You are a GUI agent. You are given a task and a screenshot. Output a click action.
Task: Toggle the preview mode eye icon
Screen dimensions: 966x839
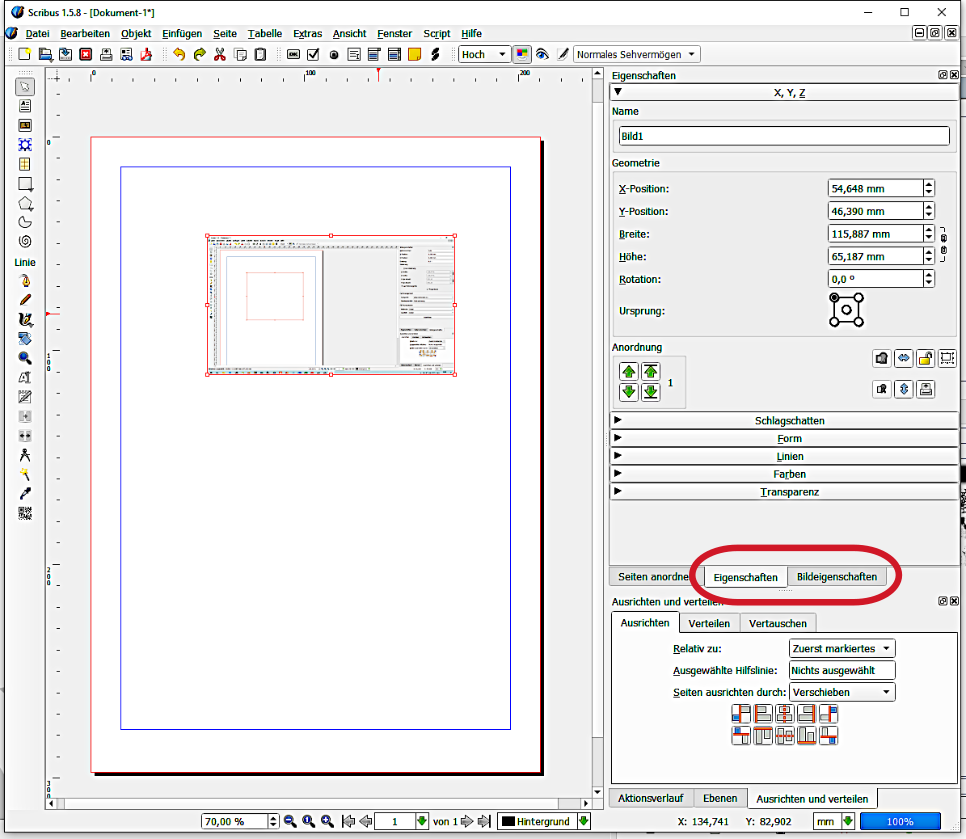pyautogui.click(x=542, y=54)
